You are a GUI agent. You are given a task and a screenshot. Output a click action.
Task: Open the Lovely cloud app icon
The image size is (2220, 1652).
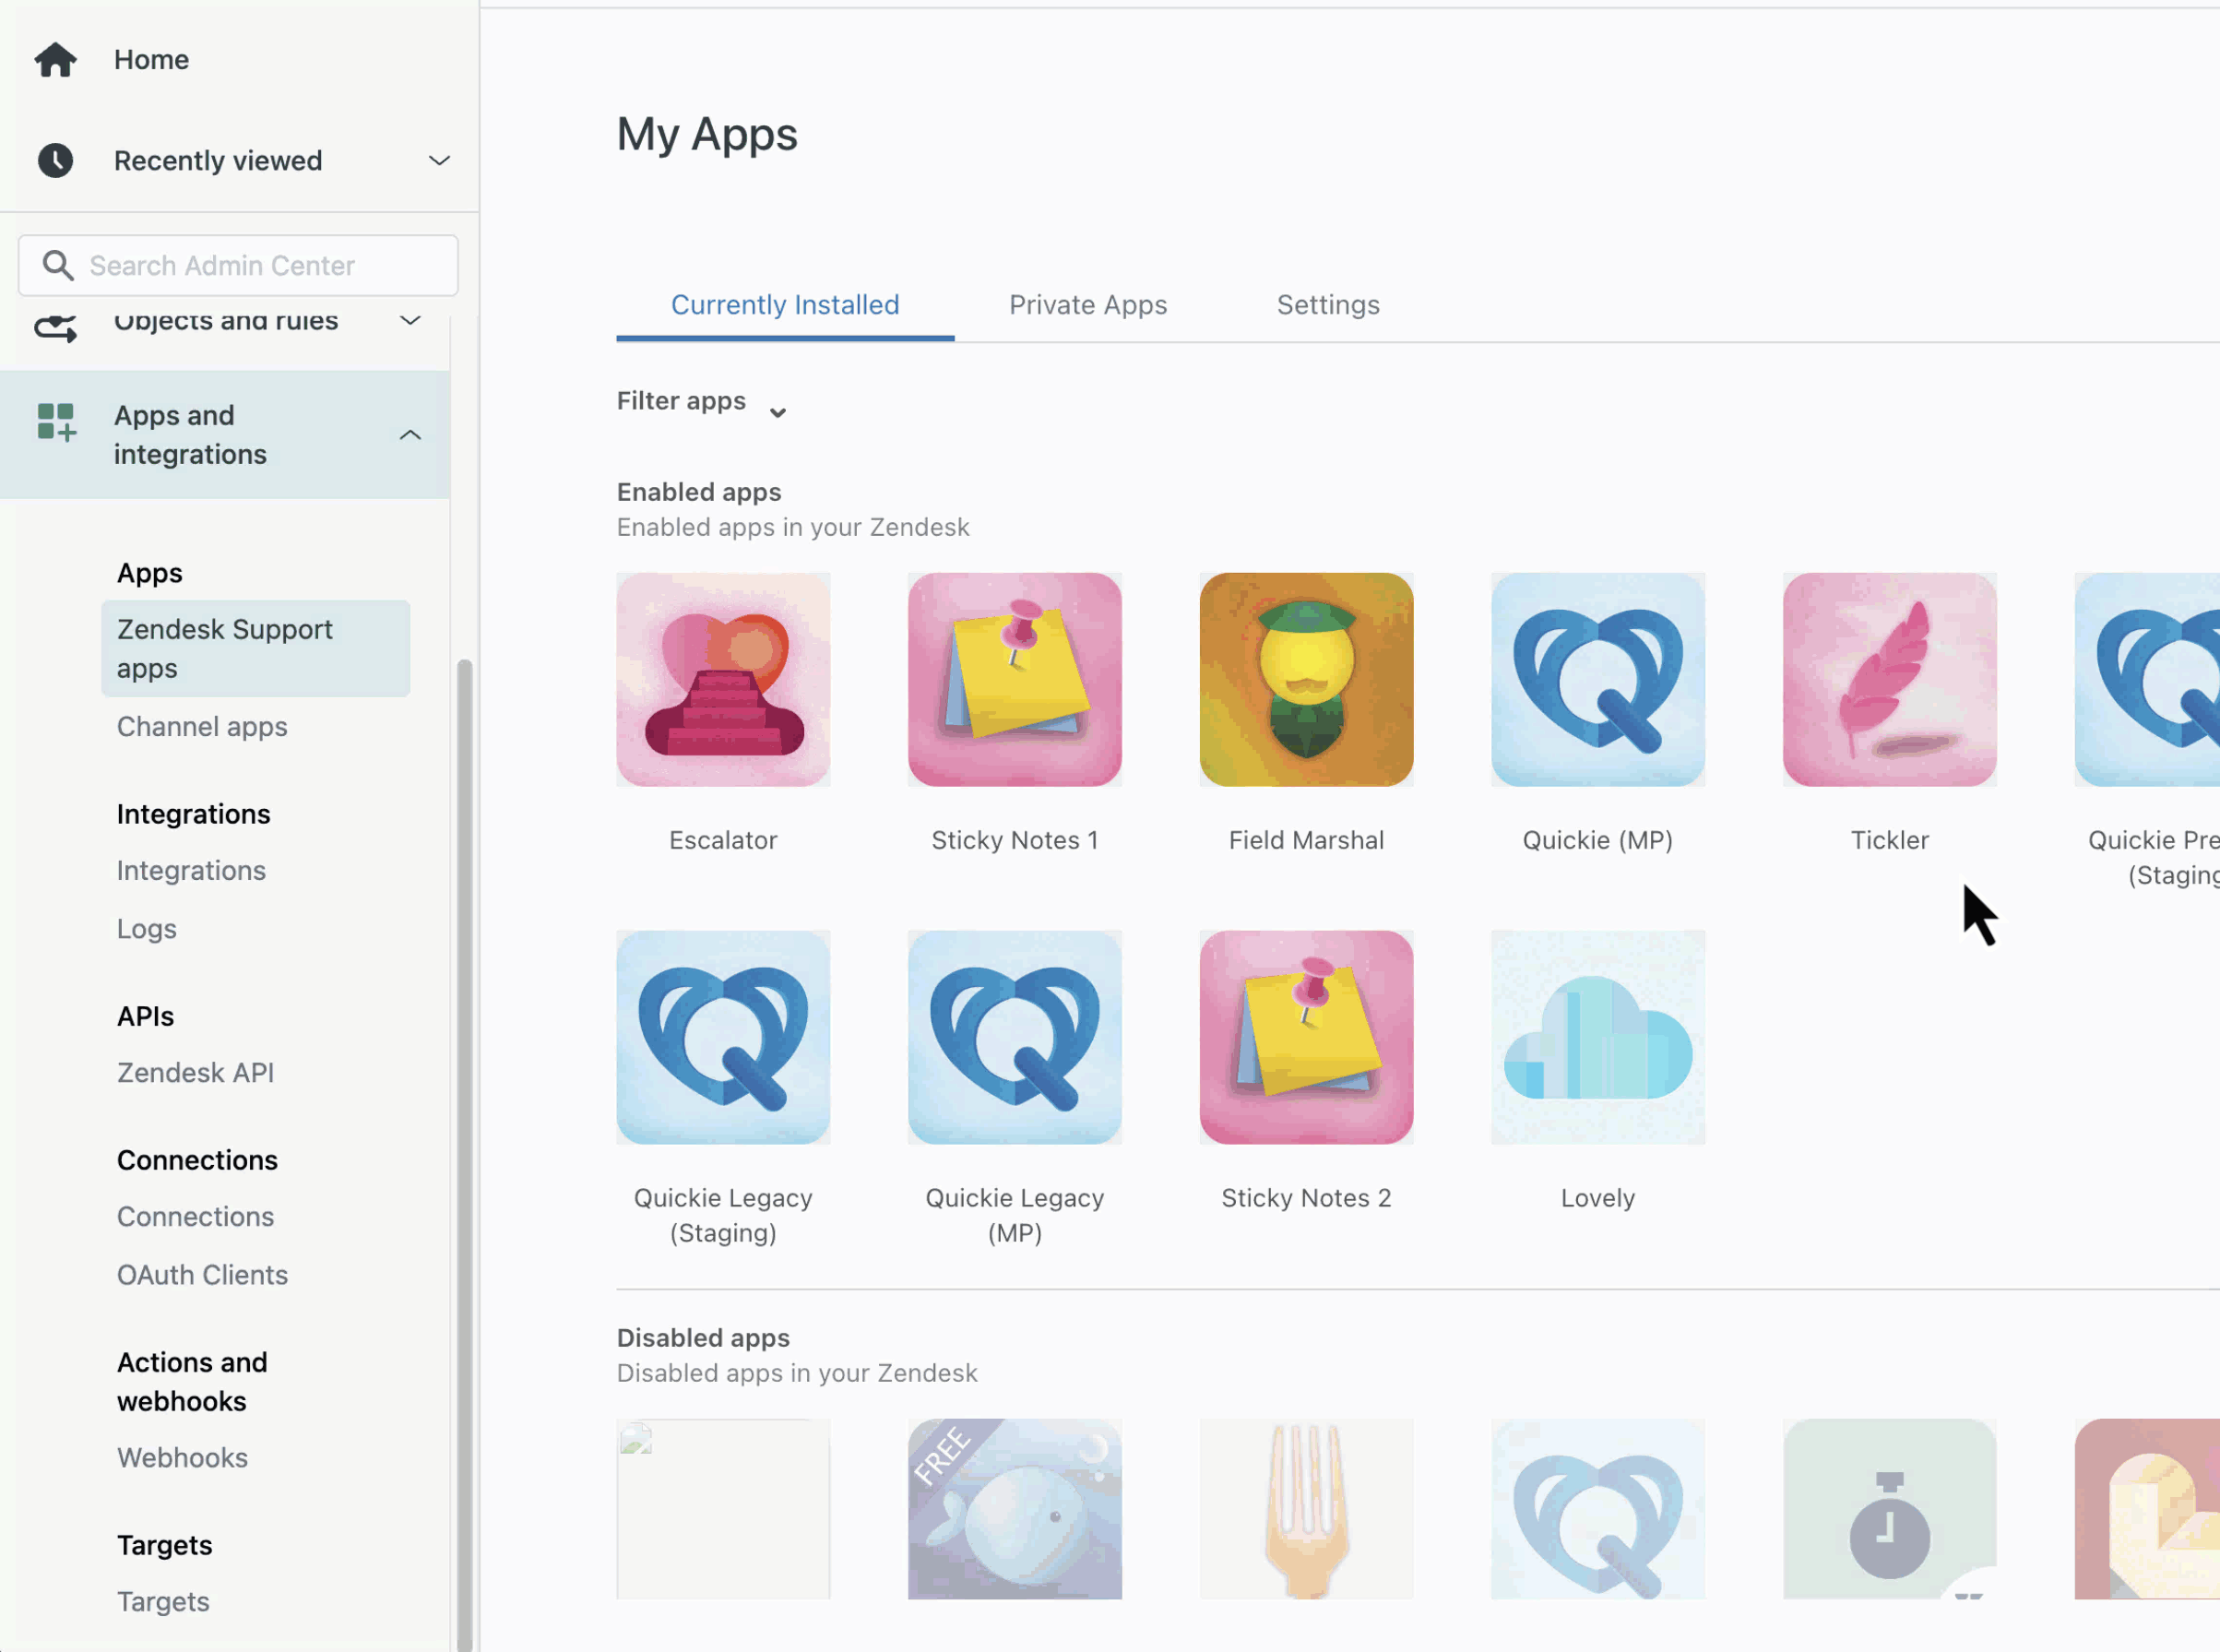[1597, 1037]
